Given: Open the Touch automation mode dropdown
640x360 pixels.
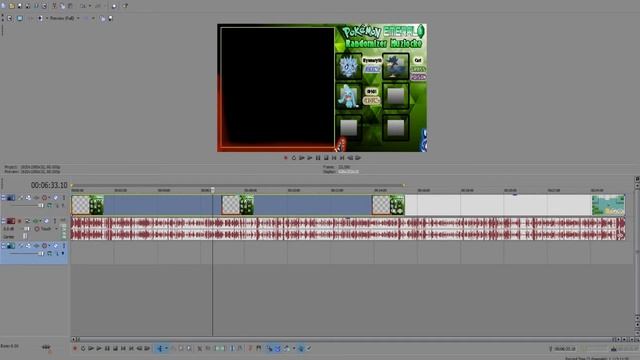Looking at the screenshot, I should pyautogui.click(x=57, y=229).
